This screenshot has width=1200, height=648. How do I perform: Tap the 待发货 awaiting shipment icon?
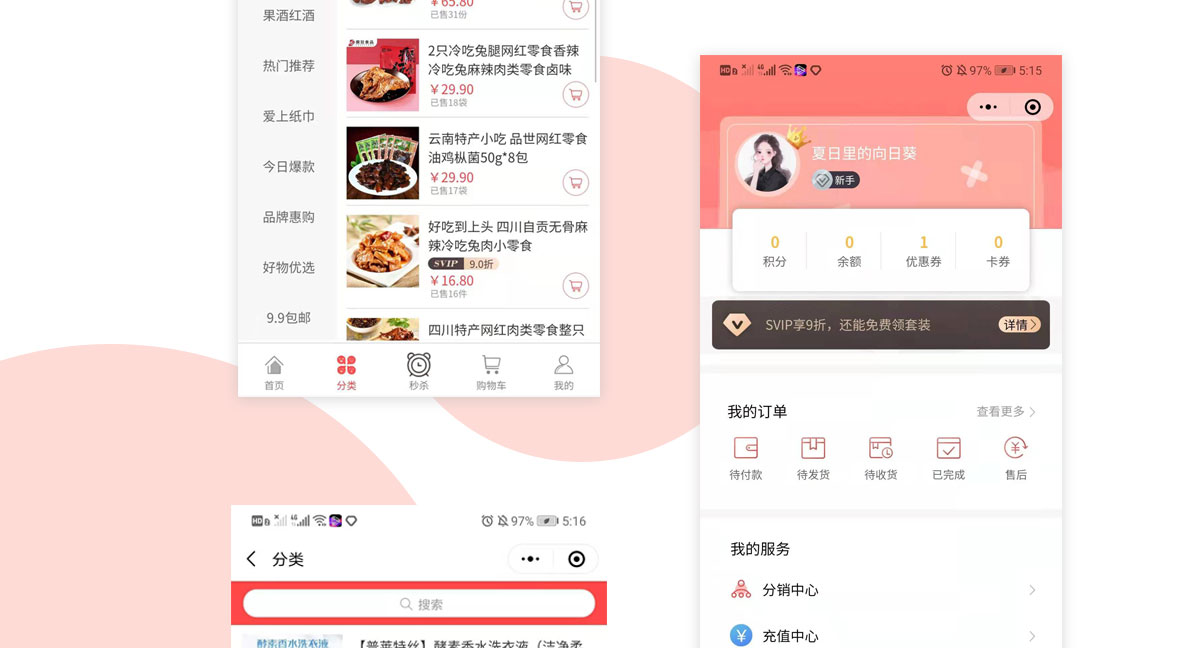813,448
